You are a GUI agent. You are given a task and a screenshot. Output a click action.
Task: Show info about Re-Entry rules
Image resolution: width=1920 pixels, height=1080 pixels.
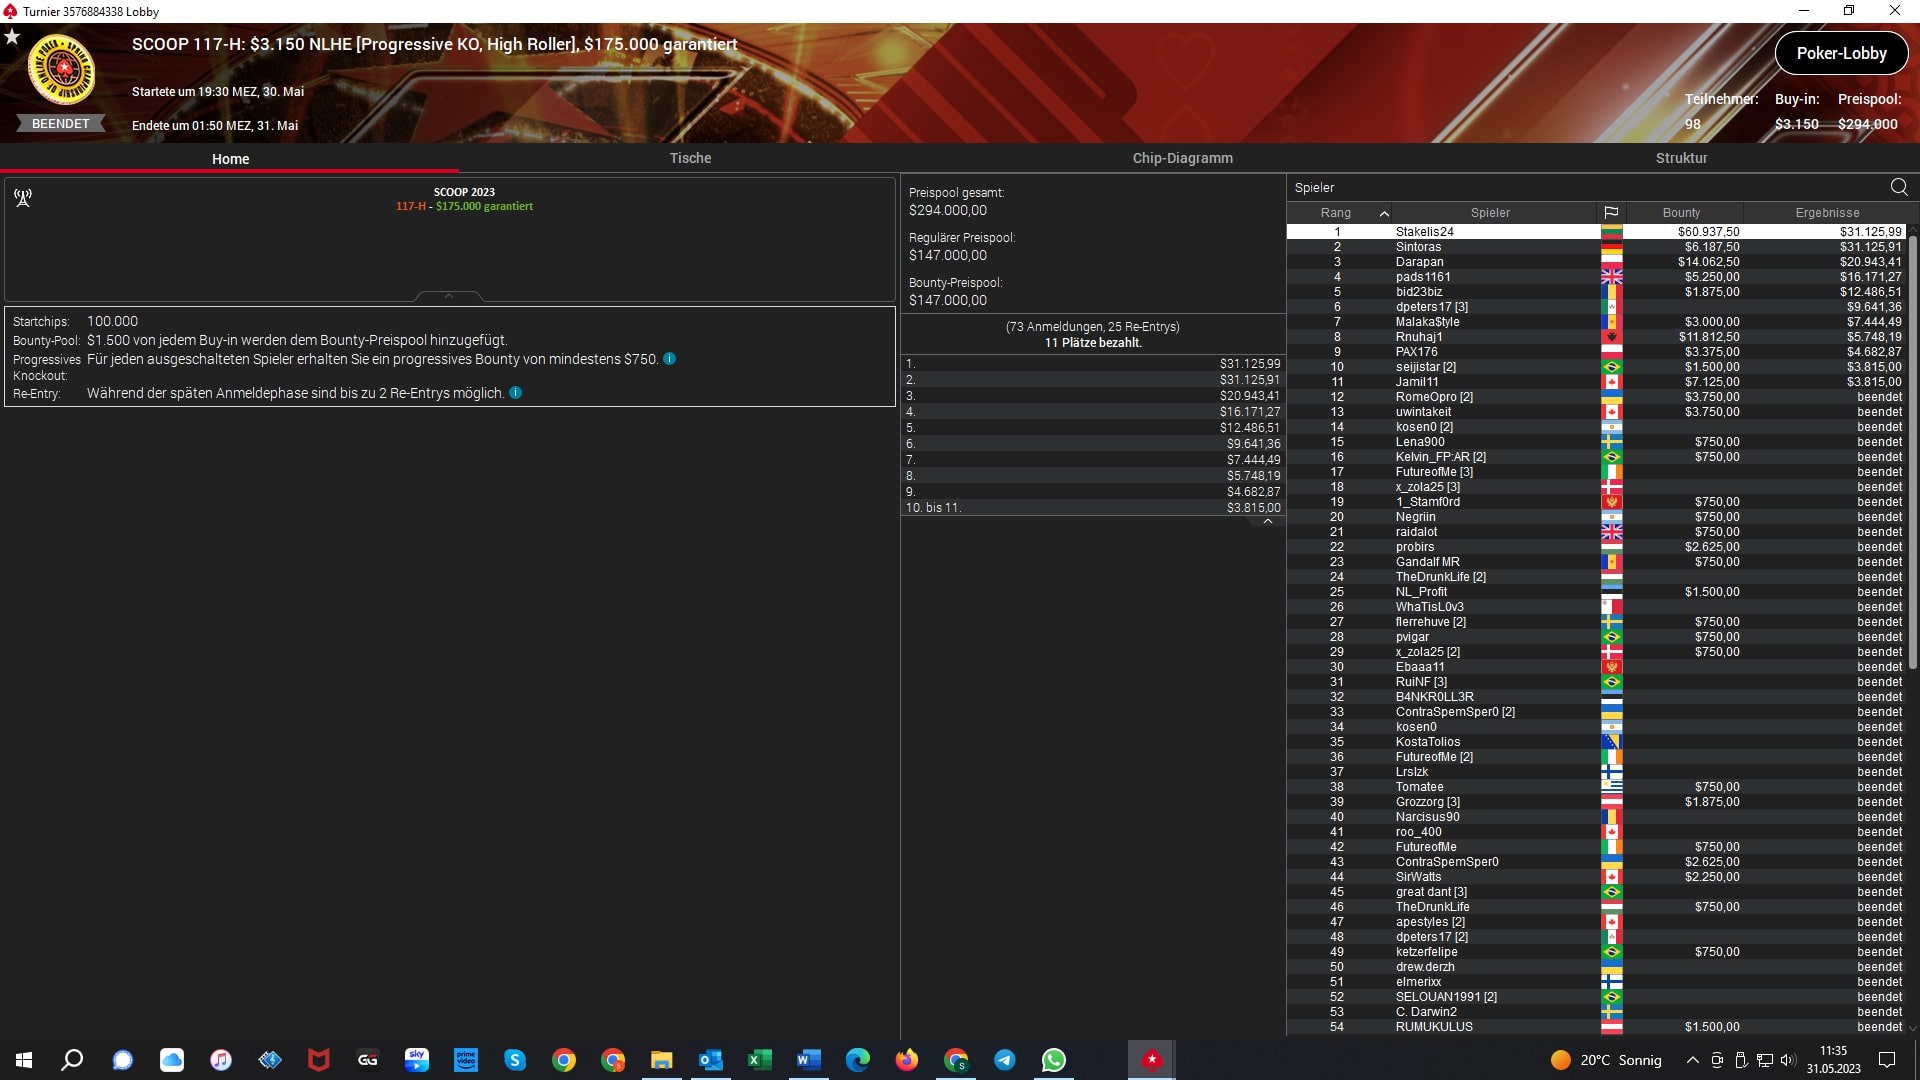pyautogui.click(x=516, y=393)
